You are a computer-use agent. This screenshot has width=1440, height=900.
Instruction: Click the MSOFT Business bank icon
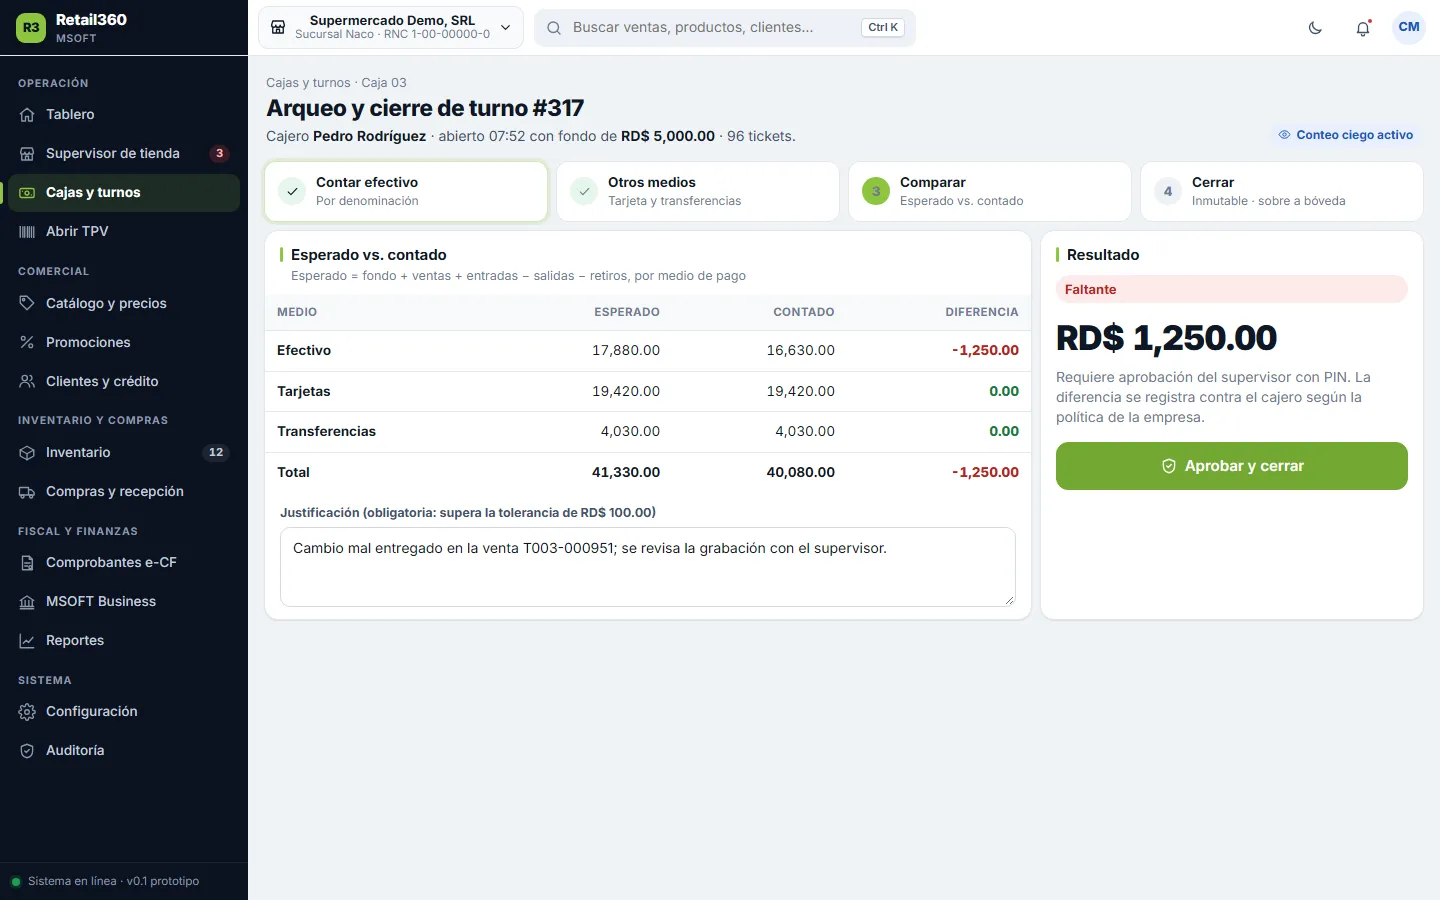[x=27, y=602]
